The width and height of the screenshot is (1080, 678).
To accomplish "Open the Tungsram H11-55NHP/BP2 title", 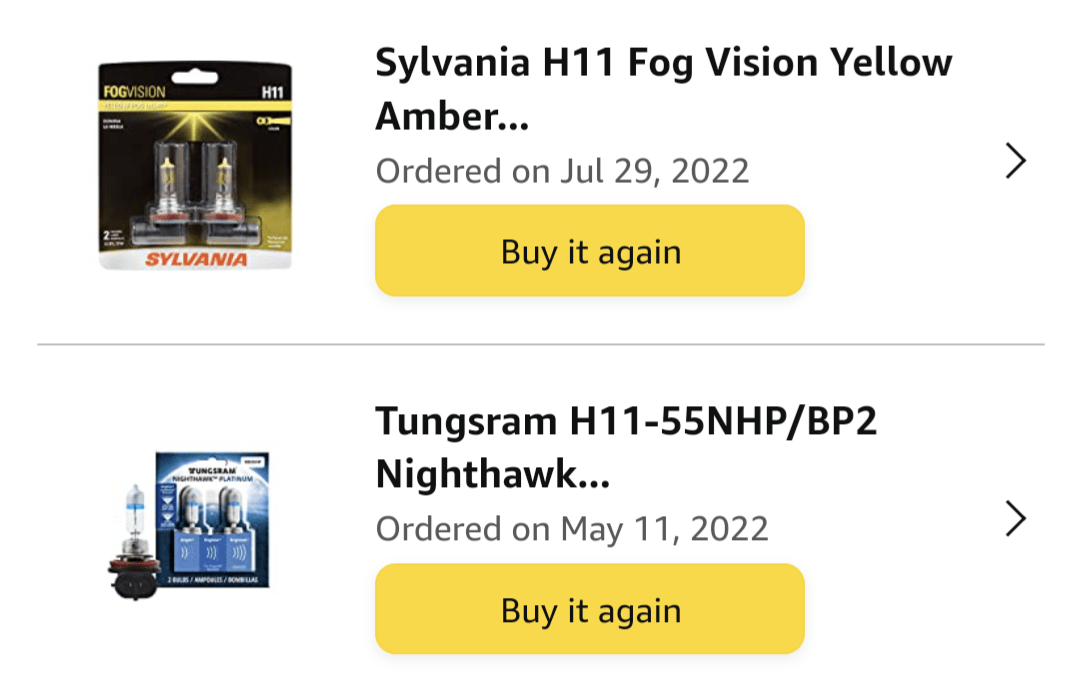I will (626, 447).
